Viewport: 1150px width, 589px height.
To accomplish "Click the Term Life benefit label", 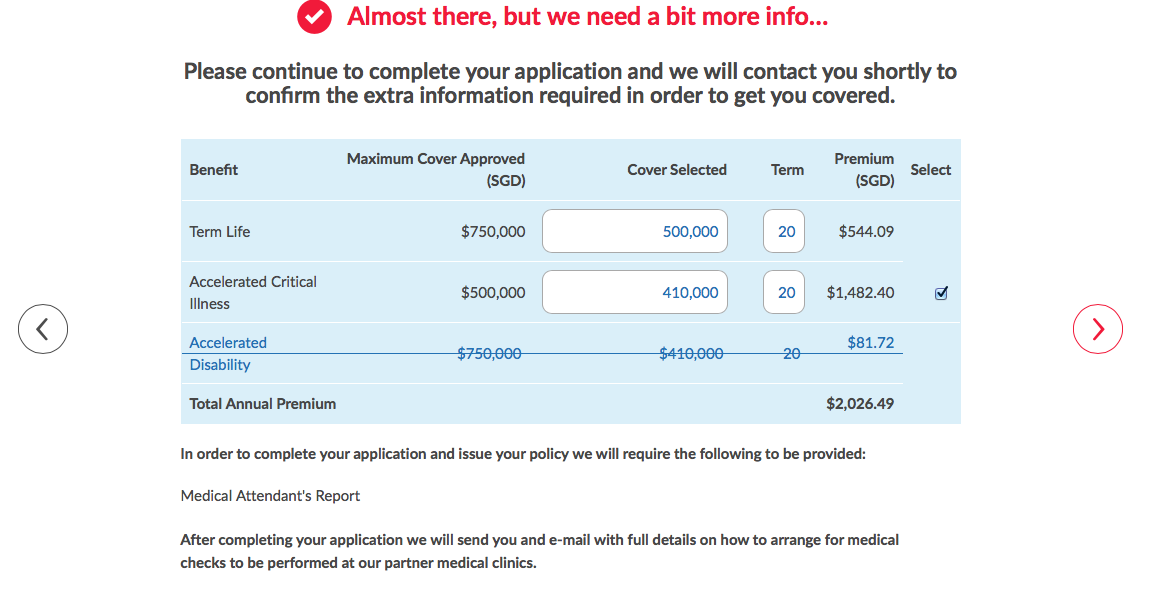I will point(220,231).
